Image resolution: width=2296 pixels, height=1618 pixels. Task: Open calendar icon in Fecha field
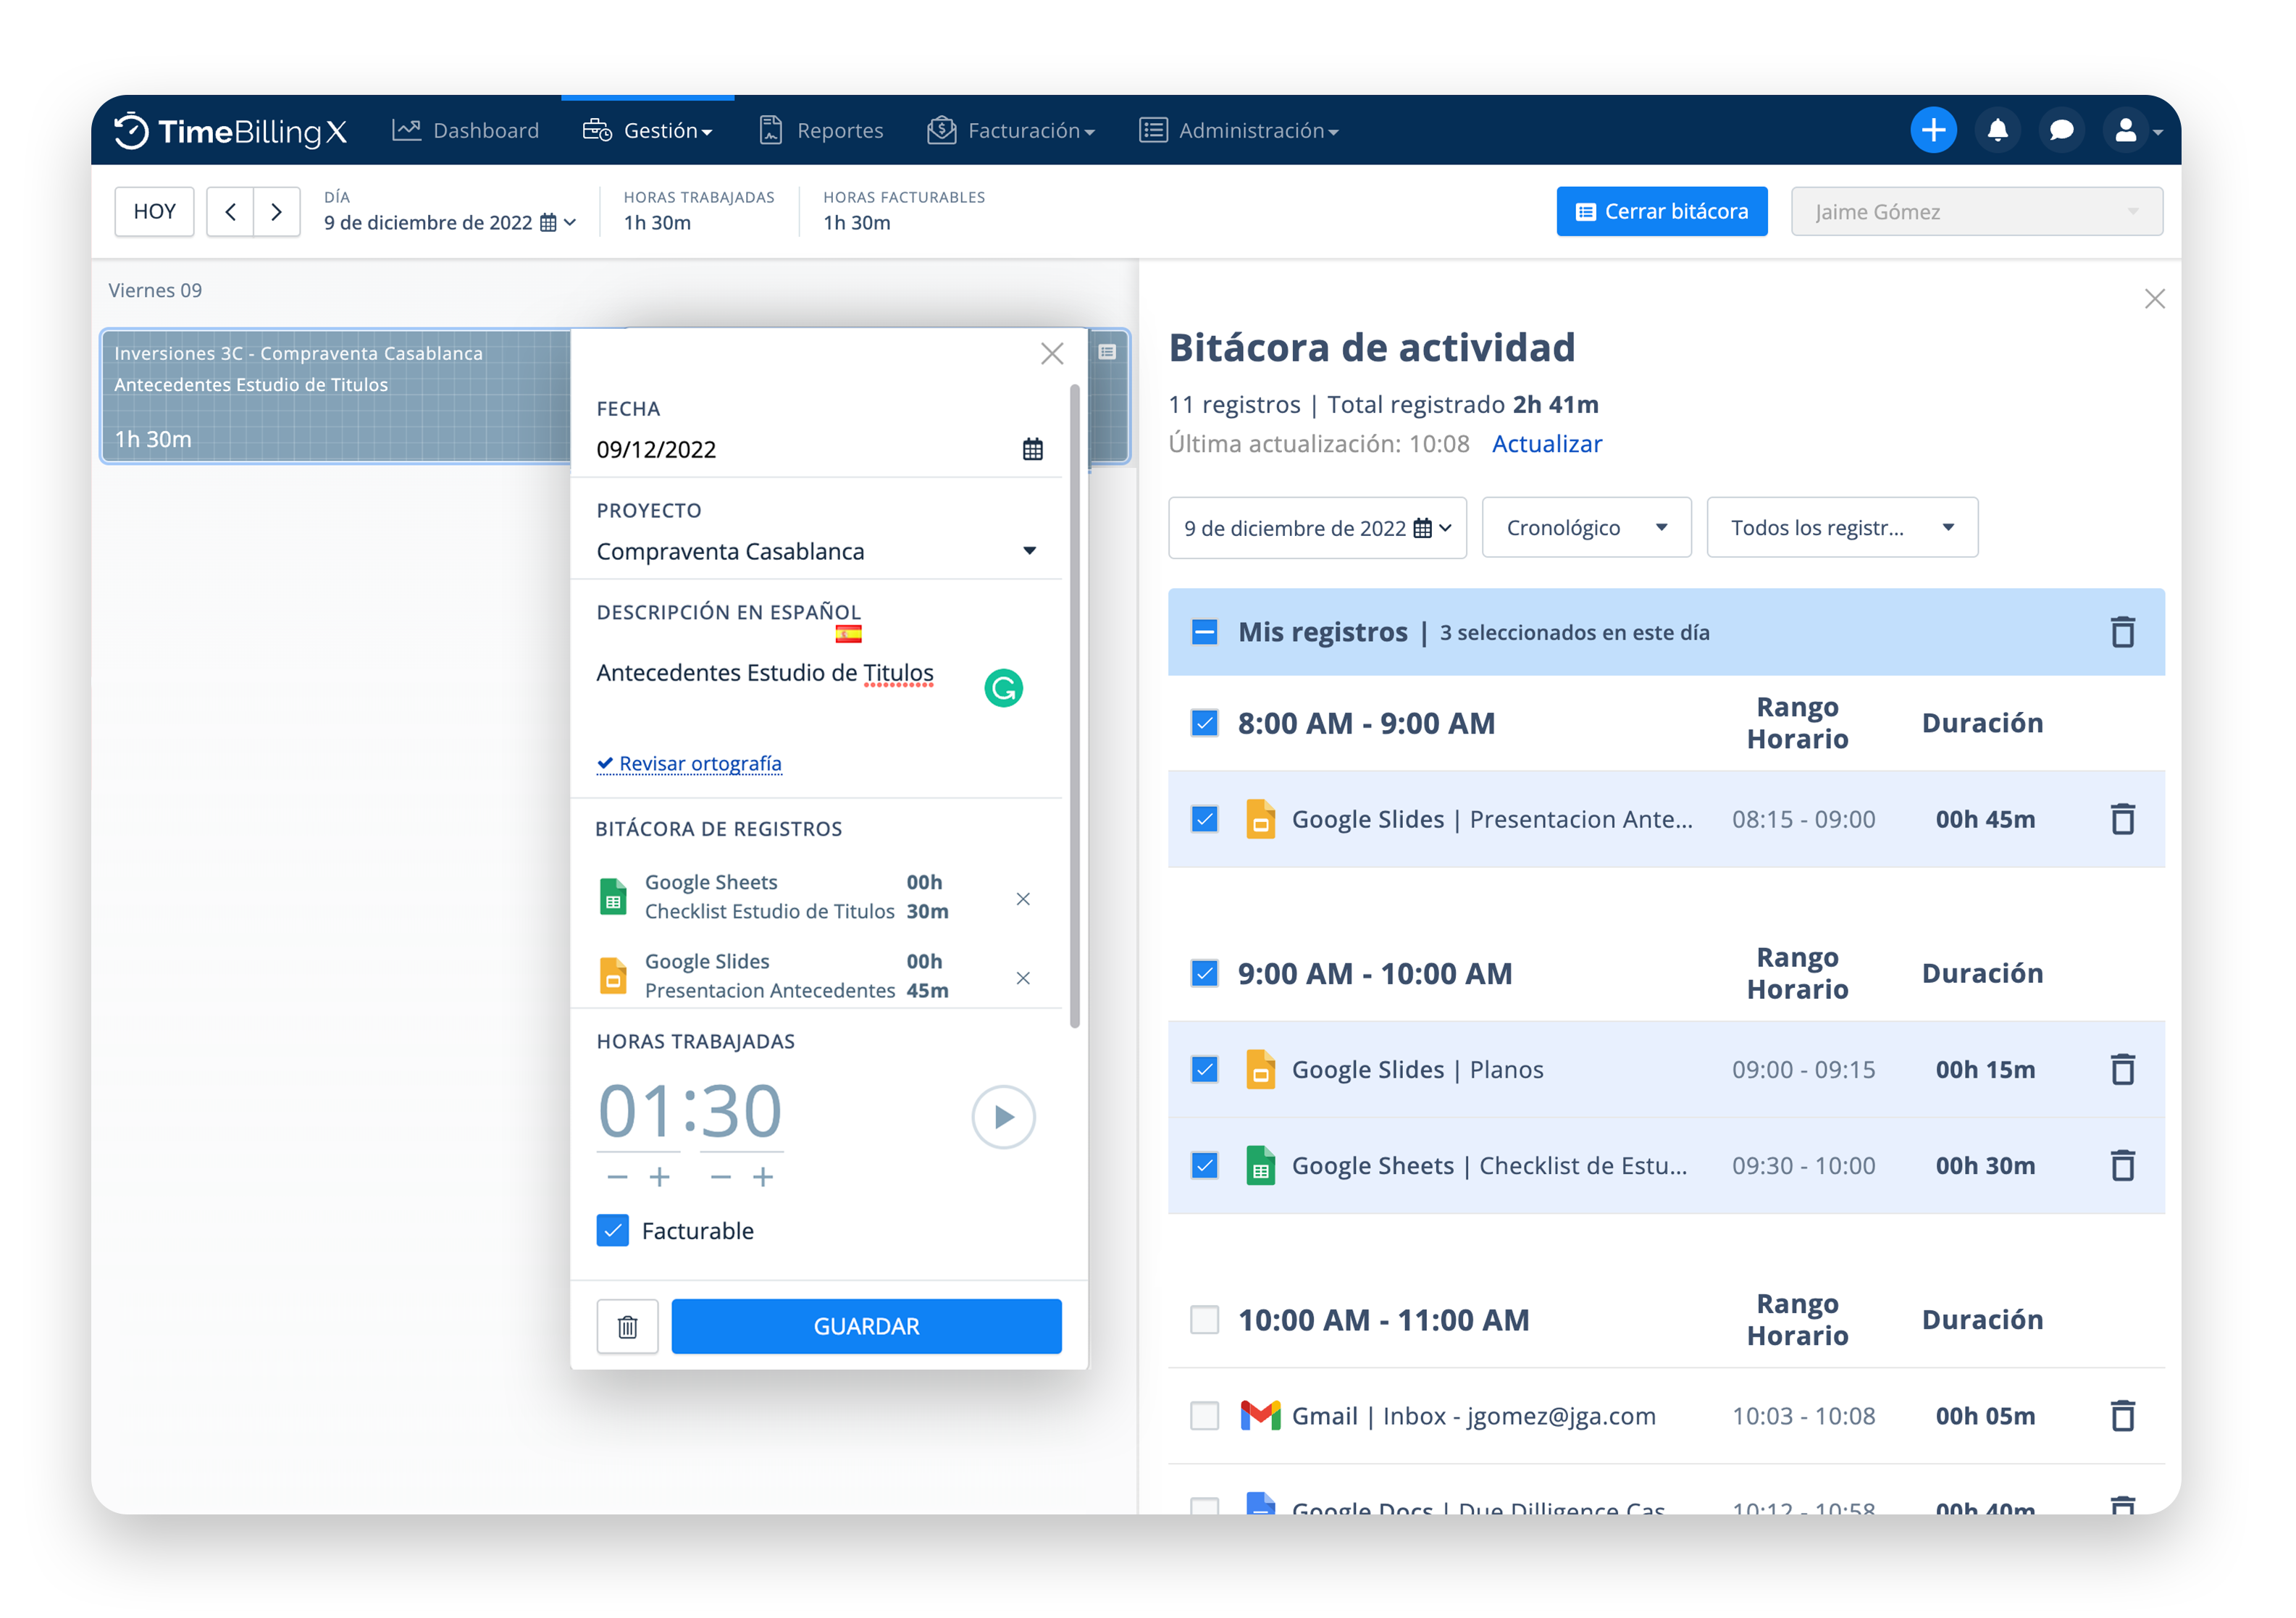tap(1032, 449)
